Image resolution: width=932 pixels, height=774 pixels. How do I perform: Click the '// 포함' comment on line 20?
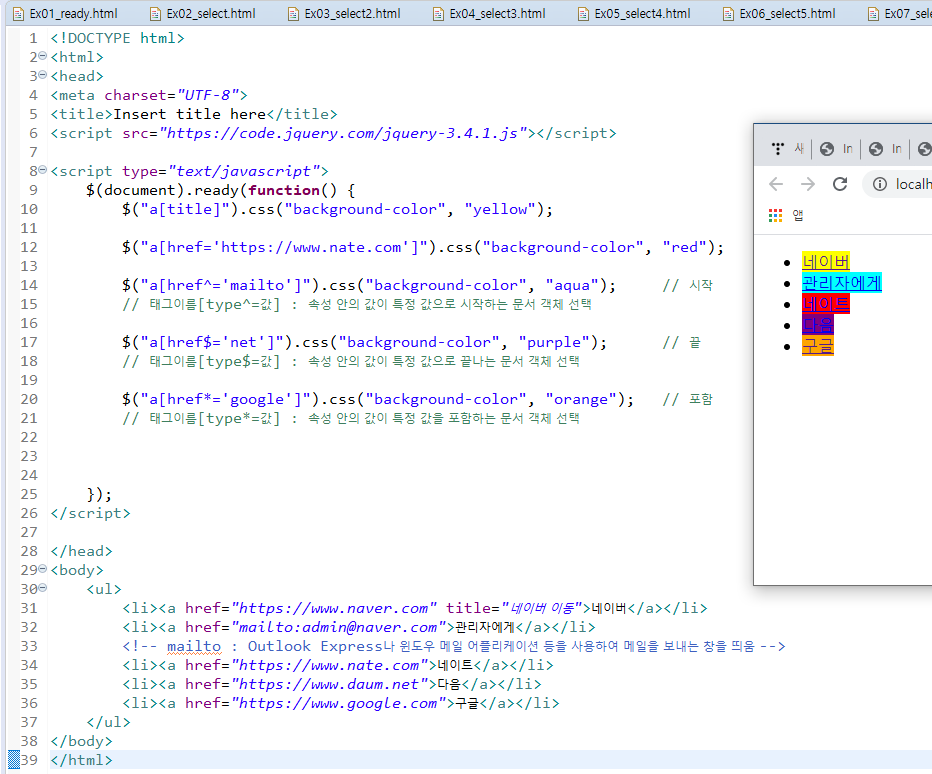point(688,399)
